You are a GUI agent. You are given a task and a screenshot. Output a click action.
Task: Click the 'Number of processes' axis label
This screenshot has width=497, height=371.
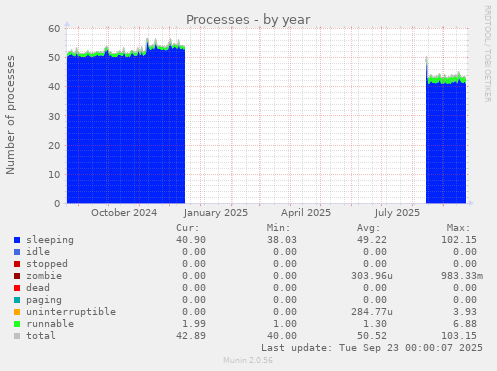click(x=10, y=115)
